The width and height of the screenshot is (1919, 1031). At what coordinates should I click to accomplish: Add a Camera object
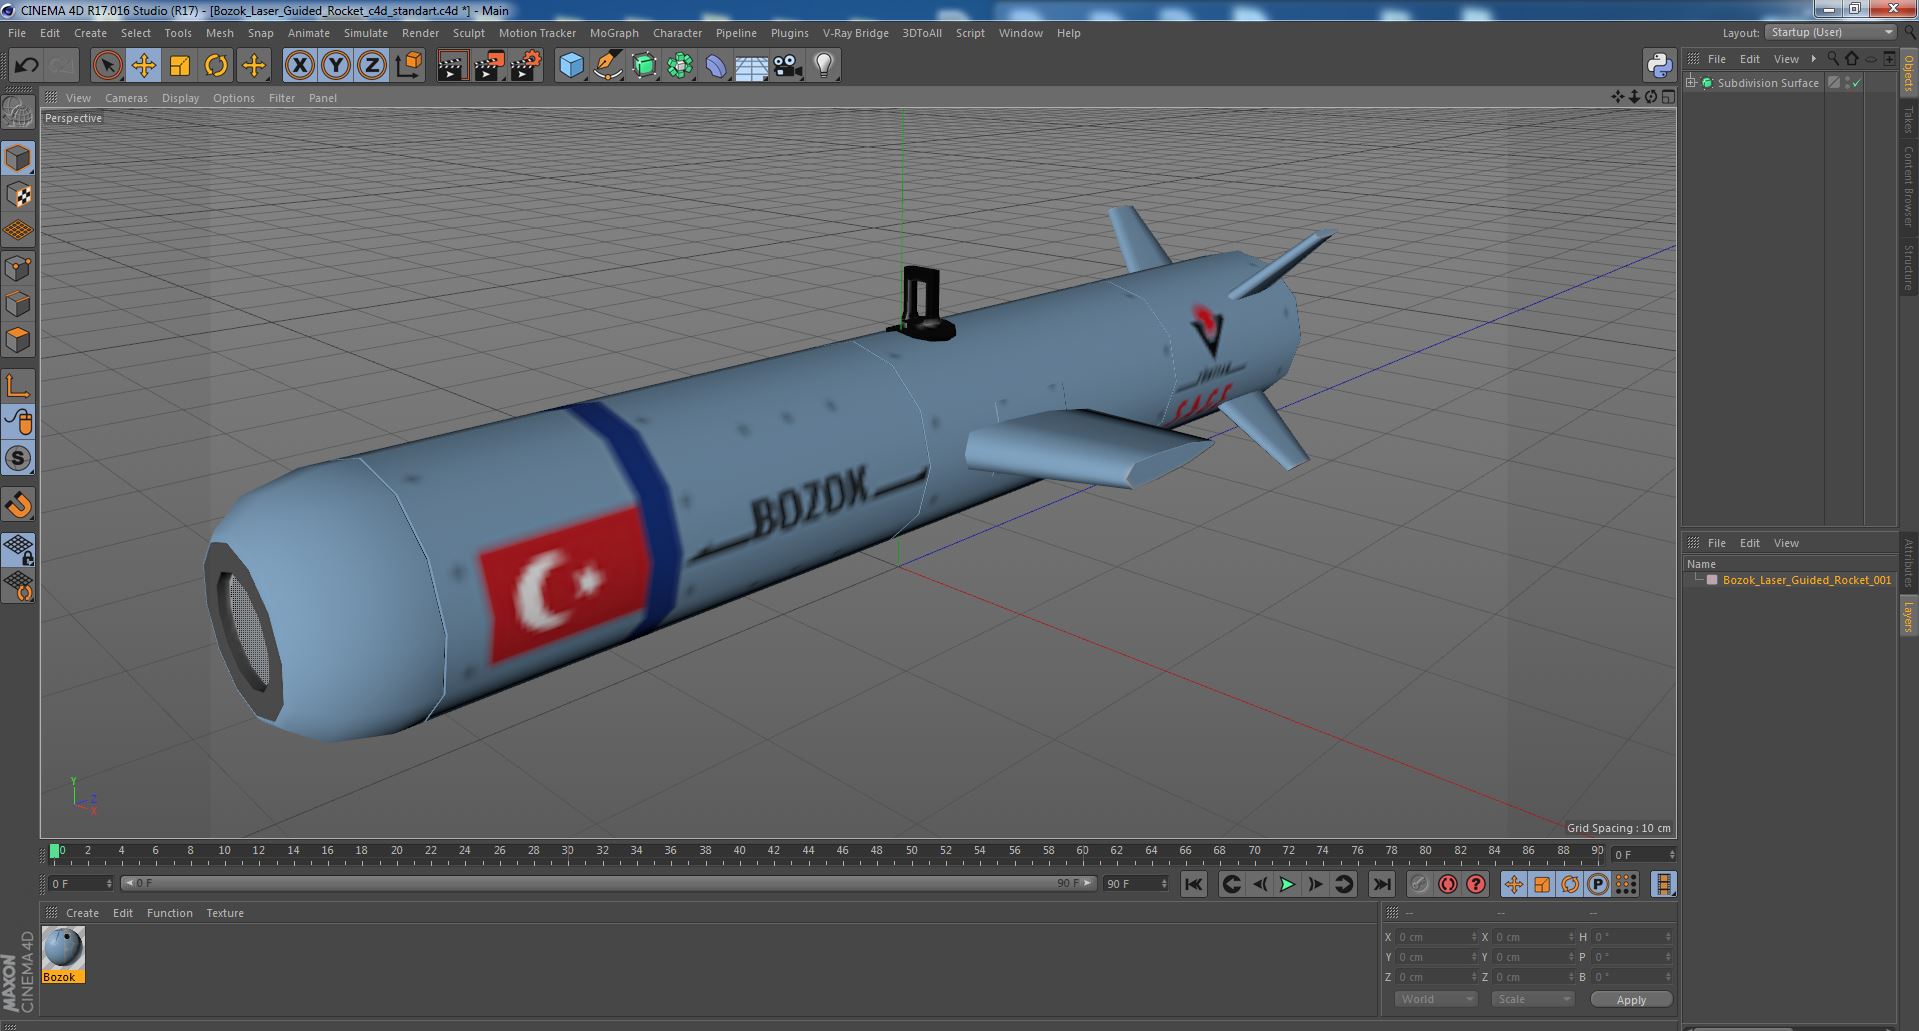(788, 66)
